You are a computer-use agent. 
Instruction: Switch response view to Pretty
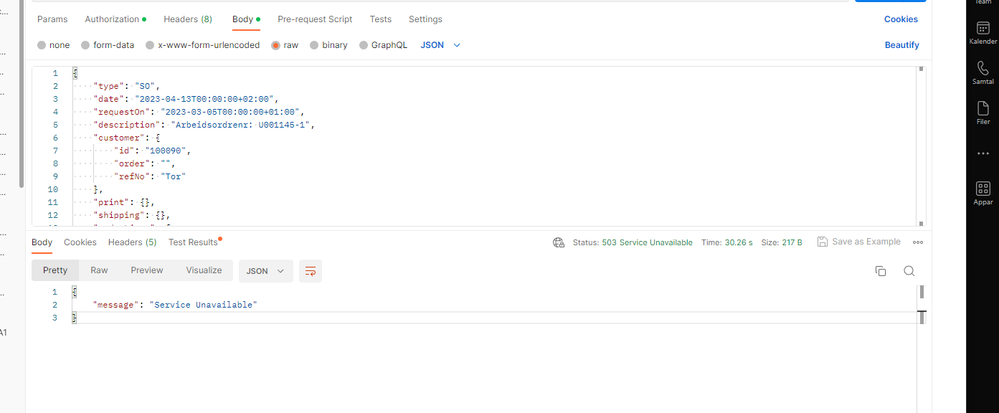55,270
